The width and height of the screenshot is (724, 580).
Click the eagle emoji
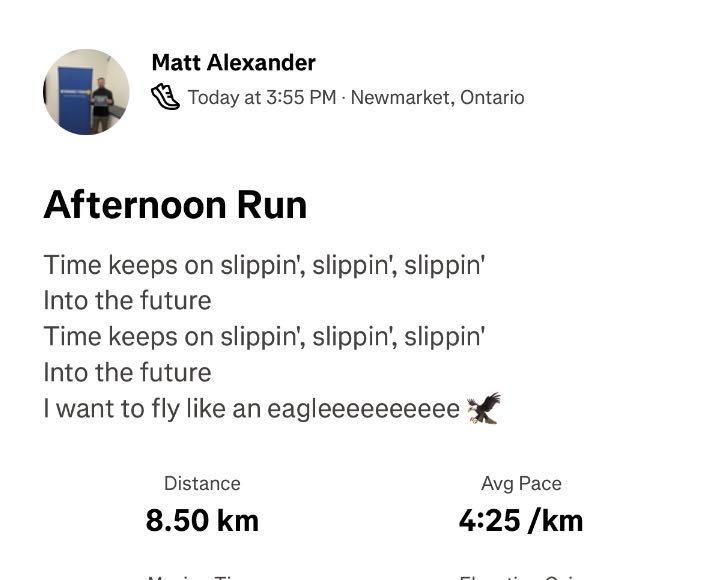pyautogui.click(x=483, y=407)
